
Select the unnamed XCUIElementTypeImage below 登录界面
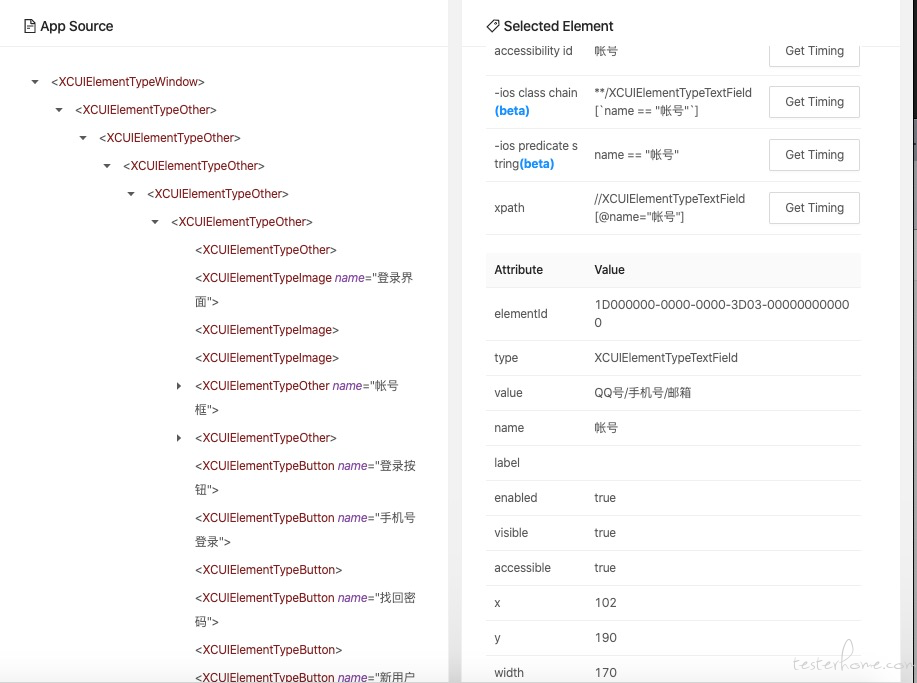pyautogui.click(x=267, y=330)
